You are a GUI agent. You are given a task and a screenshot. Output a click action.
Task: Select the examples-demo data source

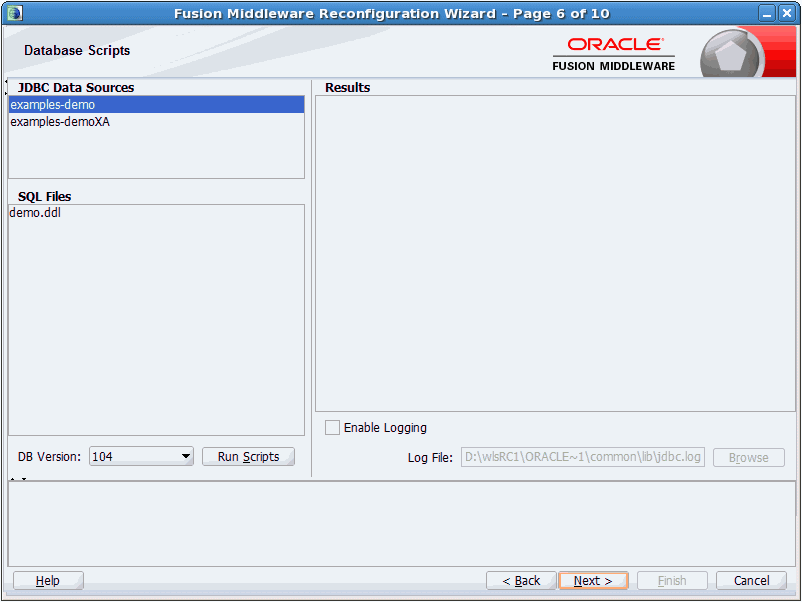coord(157,105)
